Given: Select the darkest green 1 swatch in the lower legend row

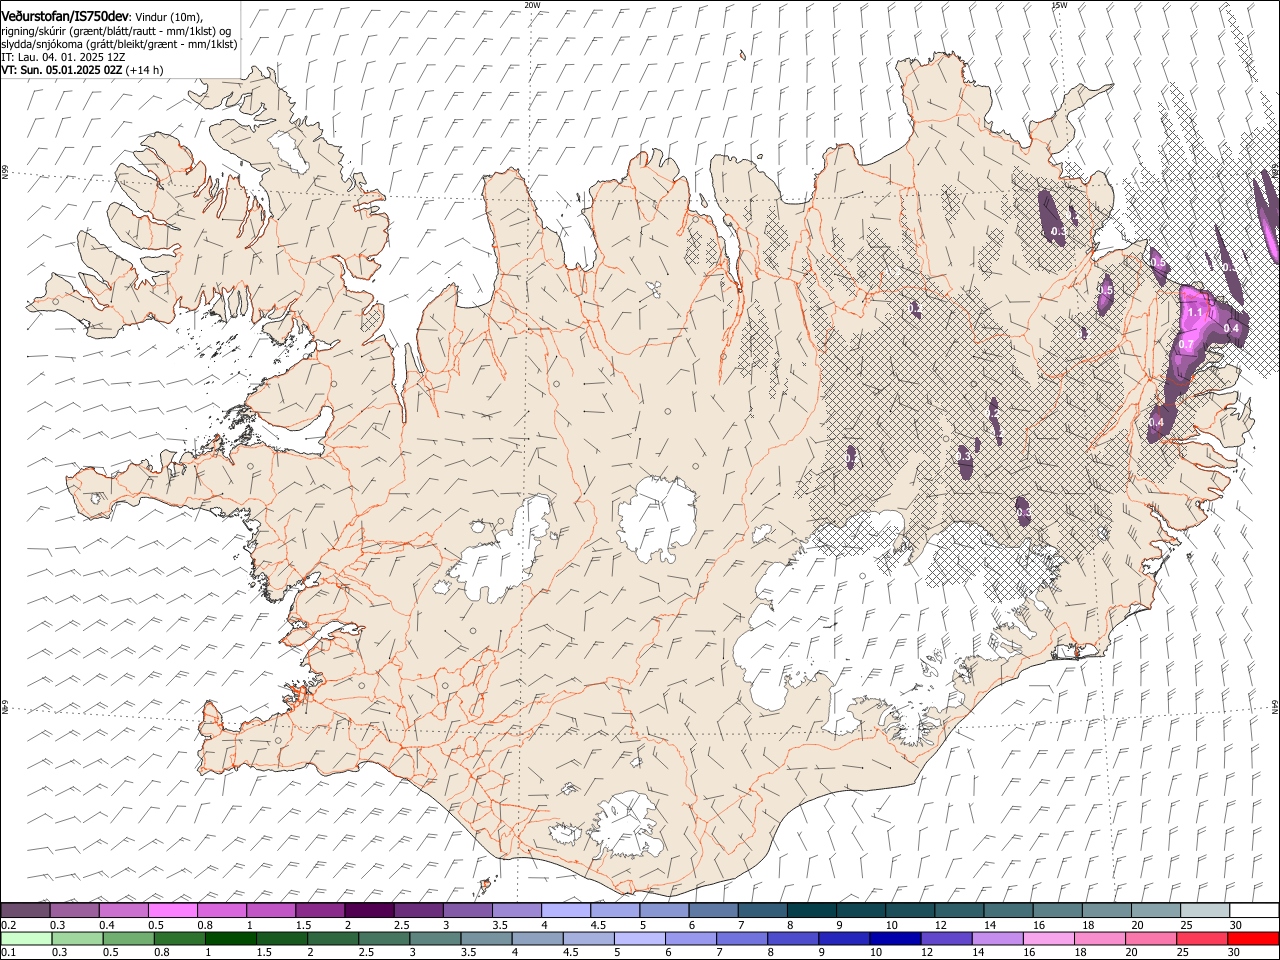Looking at the screenshot, I should point(230,938).
